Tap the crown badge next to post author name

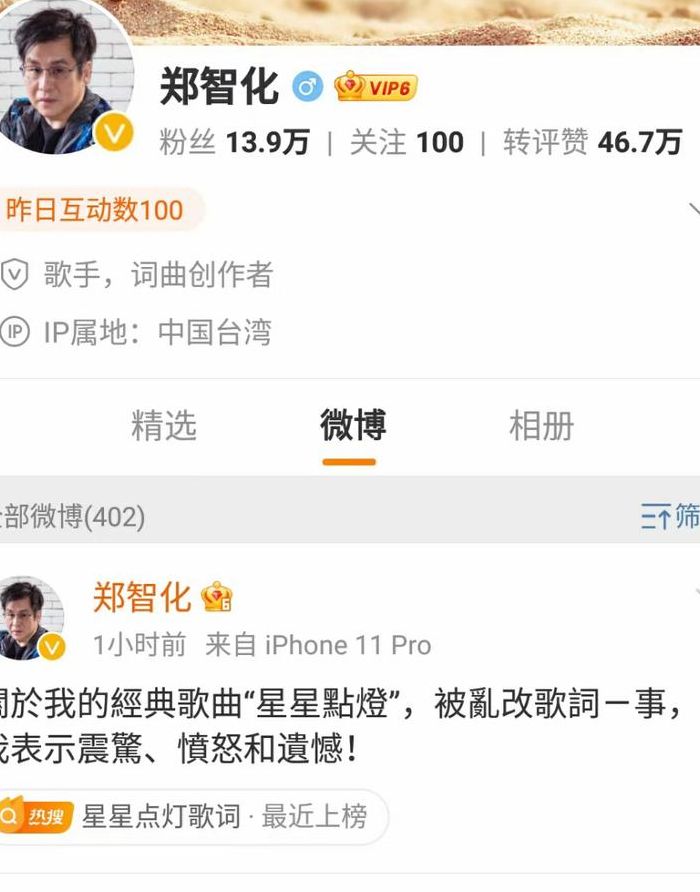[217, 597]
